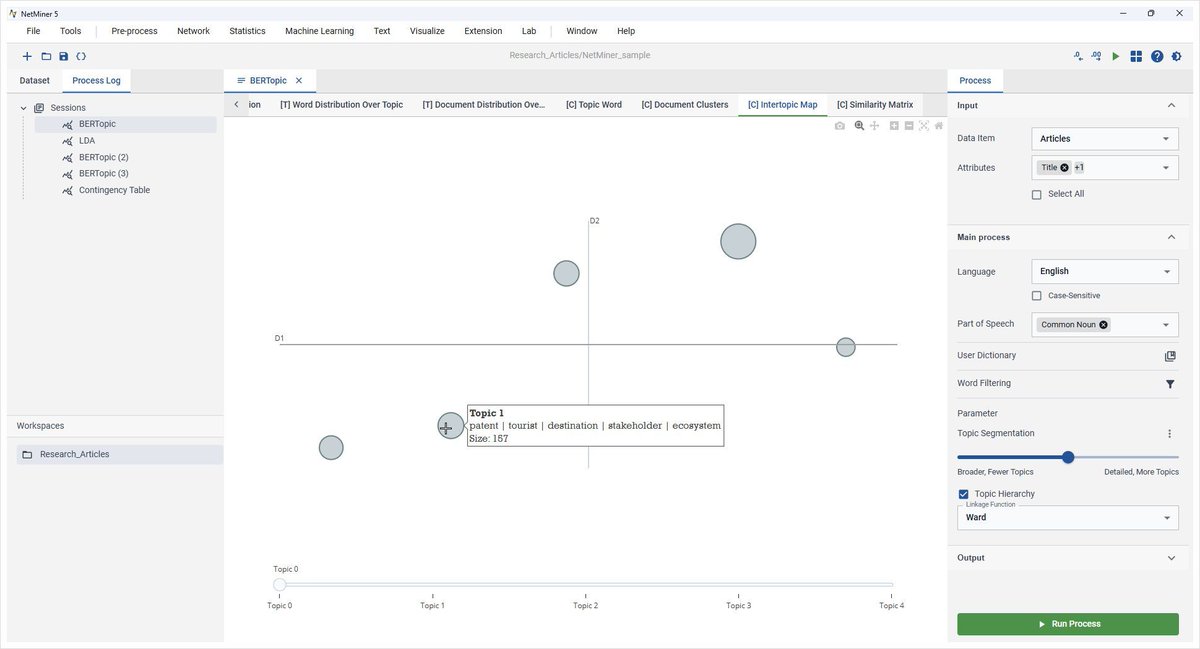Open Help via the question mark icon
The width and height of the screenshot is (1200, 649).
tap(1157, 55)
